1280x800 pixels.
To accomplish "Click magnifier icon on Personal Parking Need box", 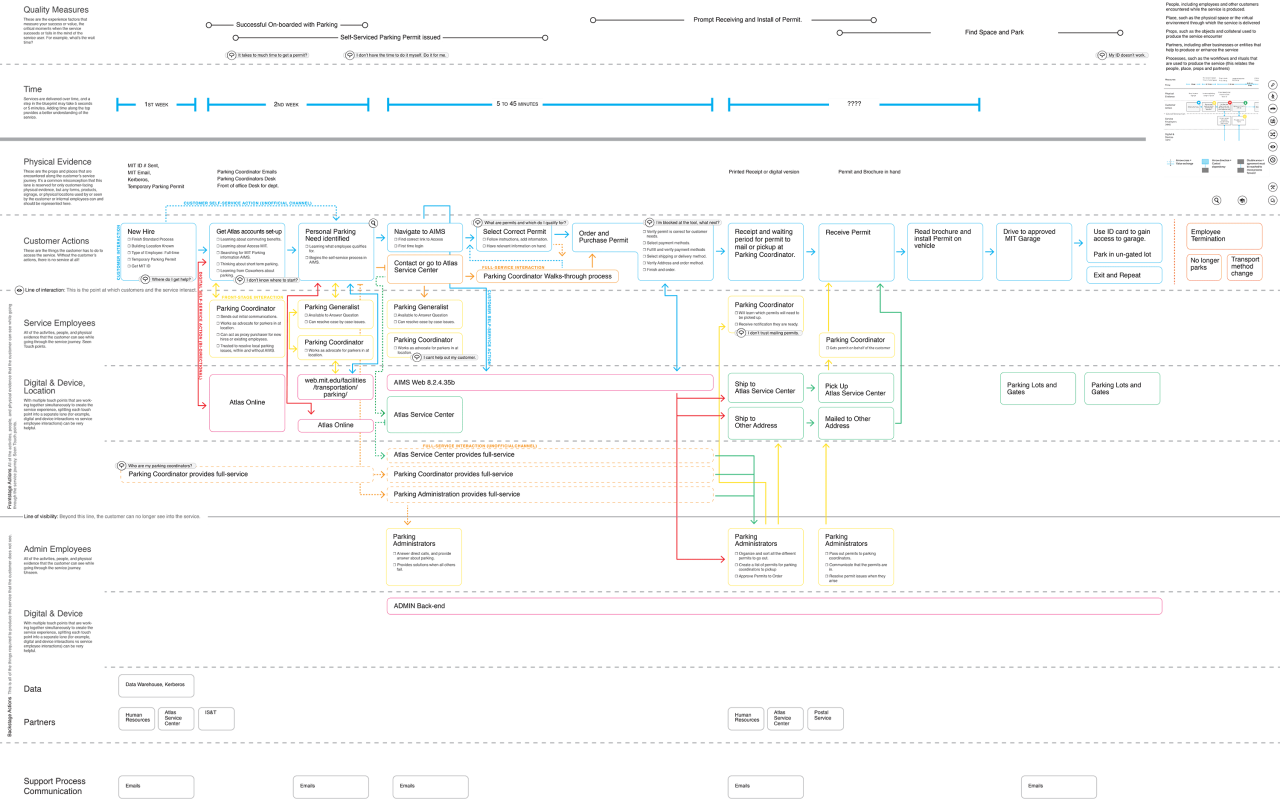I will coord(372,225).
